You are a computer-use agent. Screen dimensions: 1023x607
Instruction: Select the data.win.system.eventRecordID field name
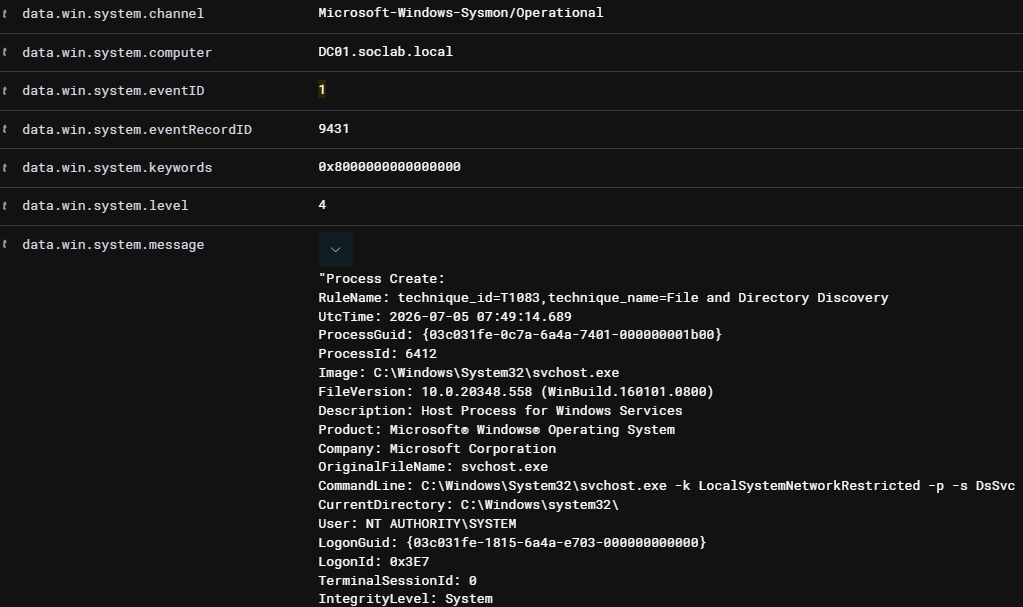(x=137, y=129)
